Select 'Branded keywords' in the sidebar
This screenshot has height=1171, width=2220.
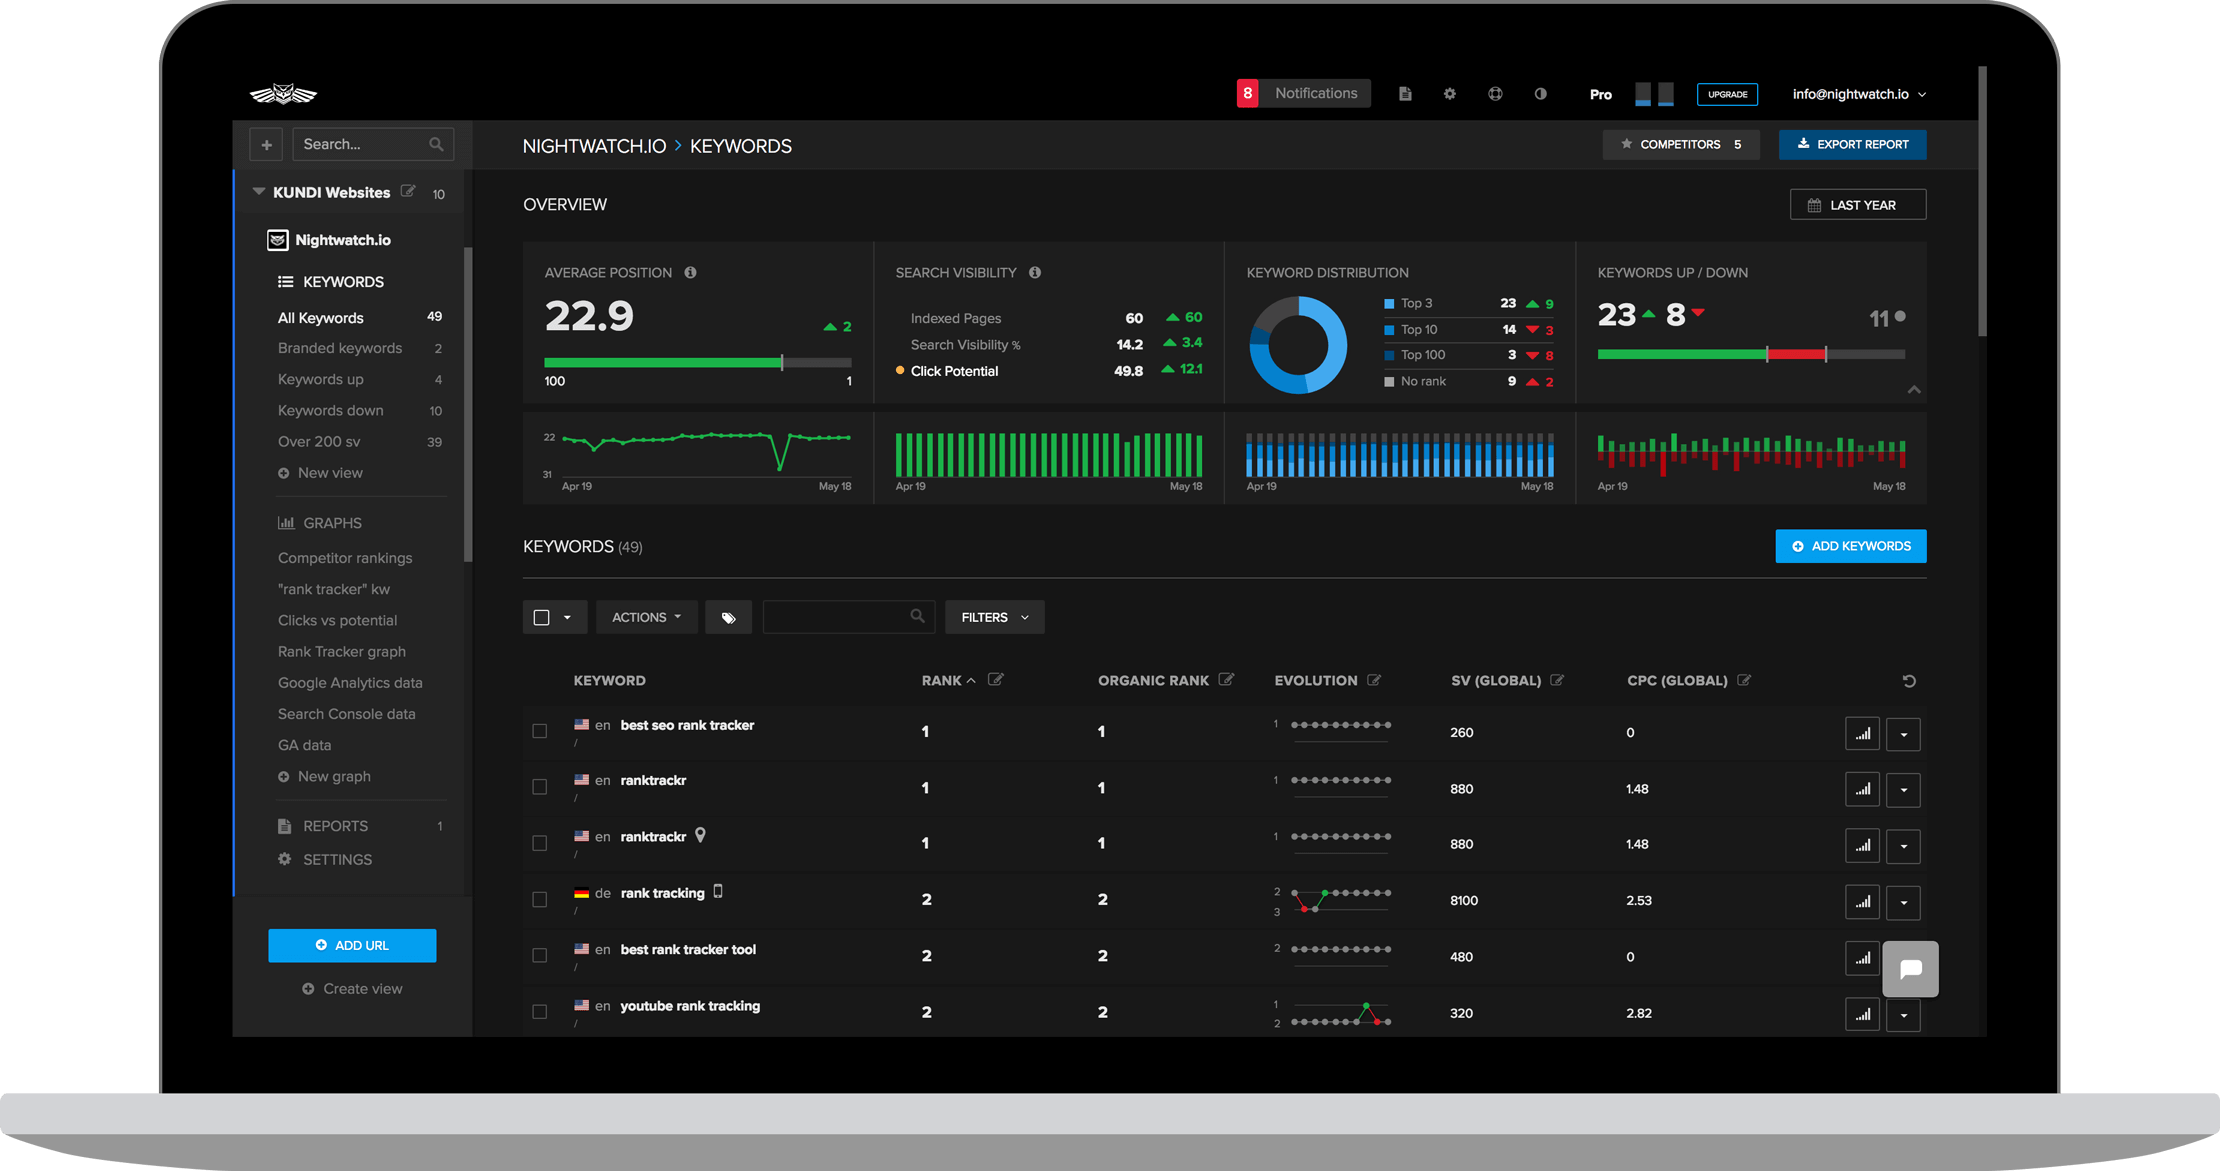[x=340, y=348]
